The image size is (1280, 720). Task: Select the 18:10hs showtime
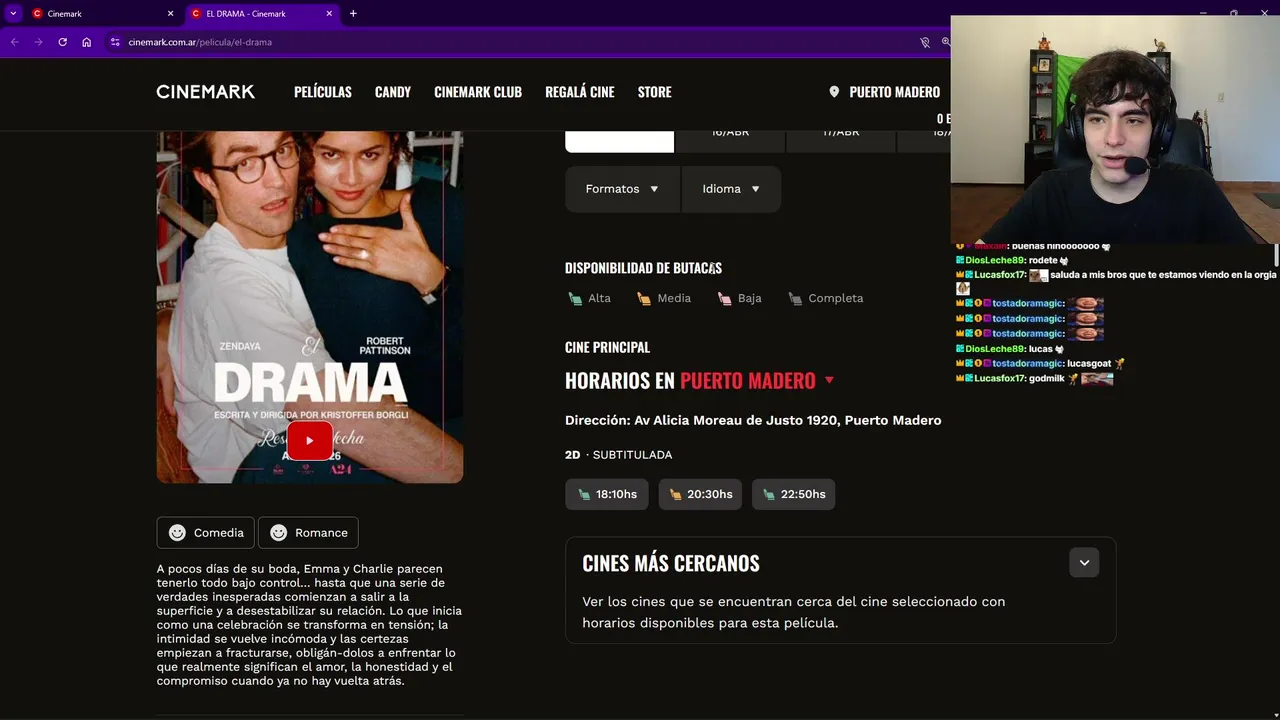607,494
